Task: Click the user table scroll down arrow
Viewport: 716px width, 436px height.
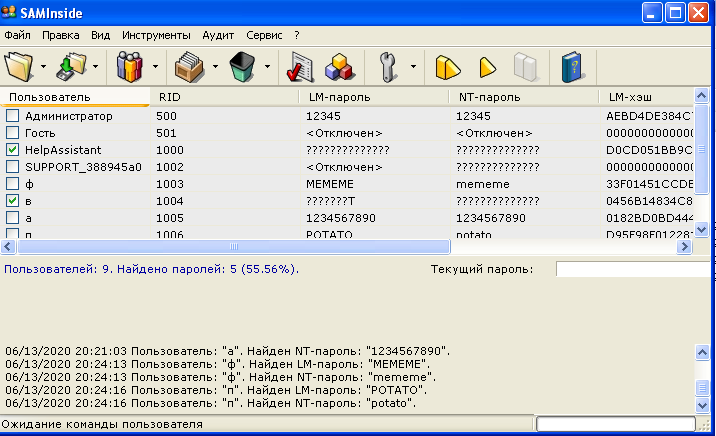Action: tap(701, 229)
